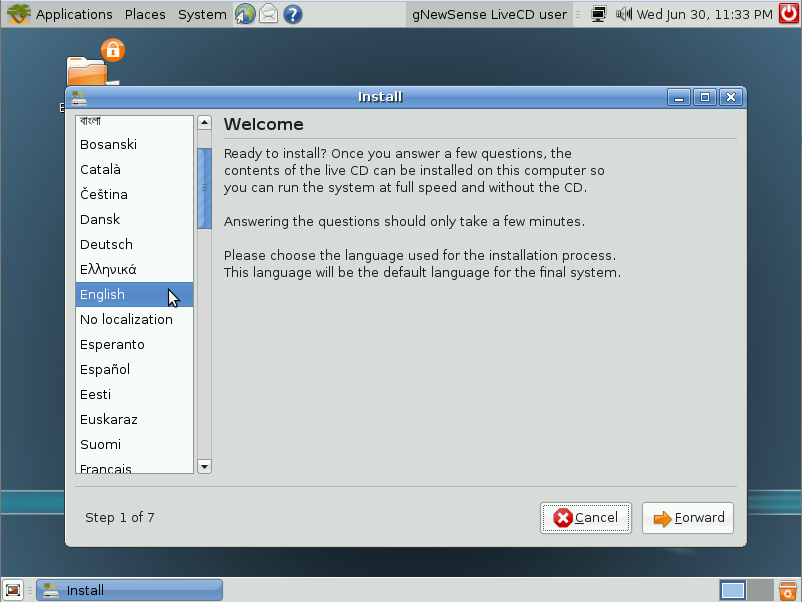The image size is (802, 602).
Task: Select the Bengali language at list top
Action: coord(135,123)
